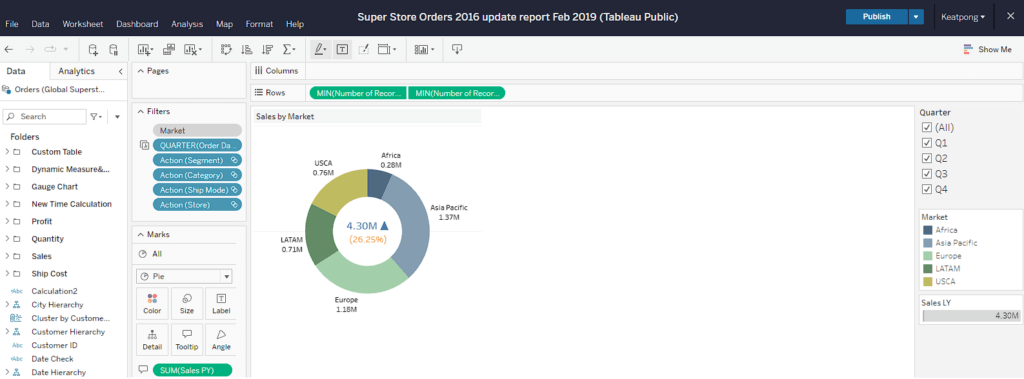Toggle Show mark labels icon
This screenshot has height=379, width=1024.
342,50
